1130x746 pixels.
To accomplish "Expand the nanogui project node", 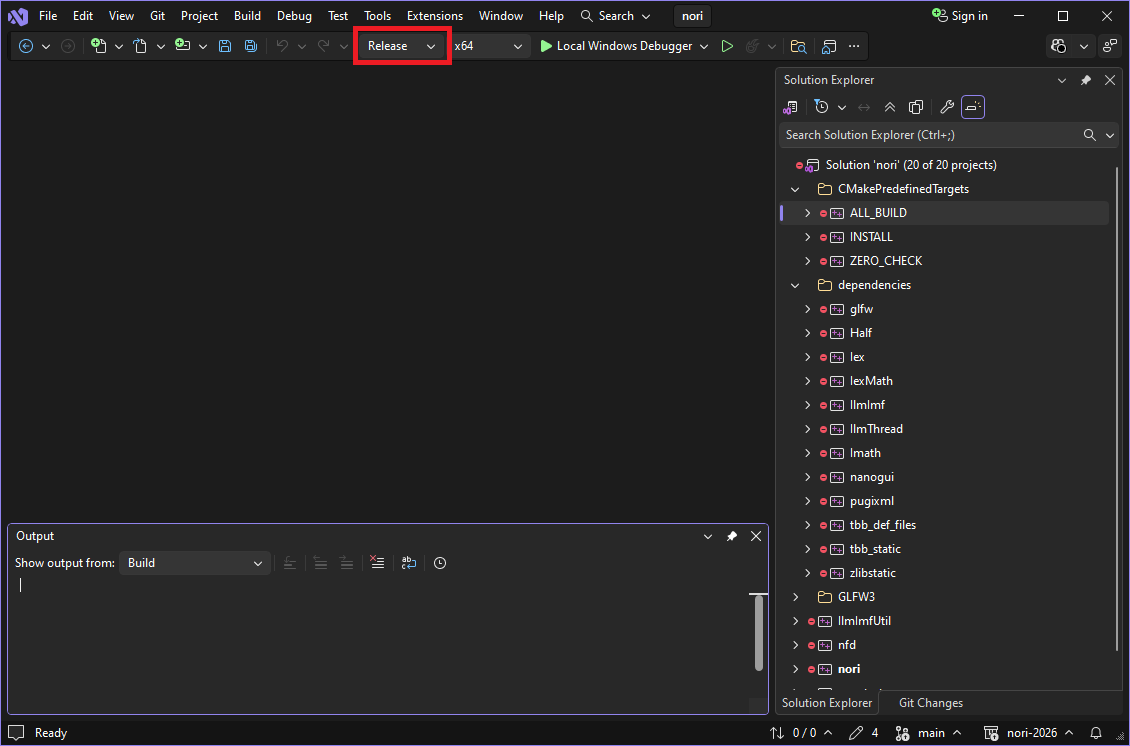I will (808, 477).
